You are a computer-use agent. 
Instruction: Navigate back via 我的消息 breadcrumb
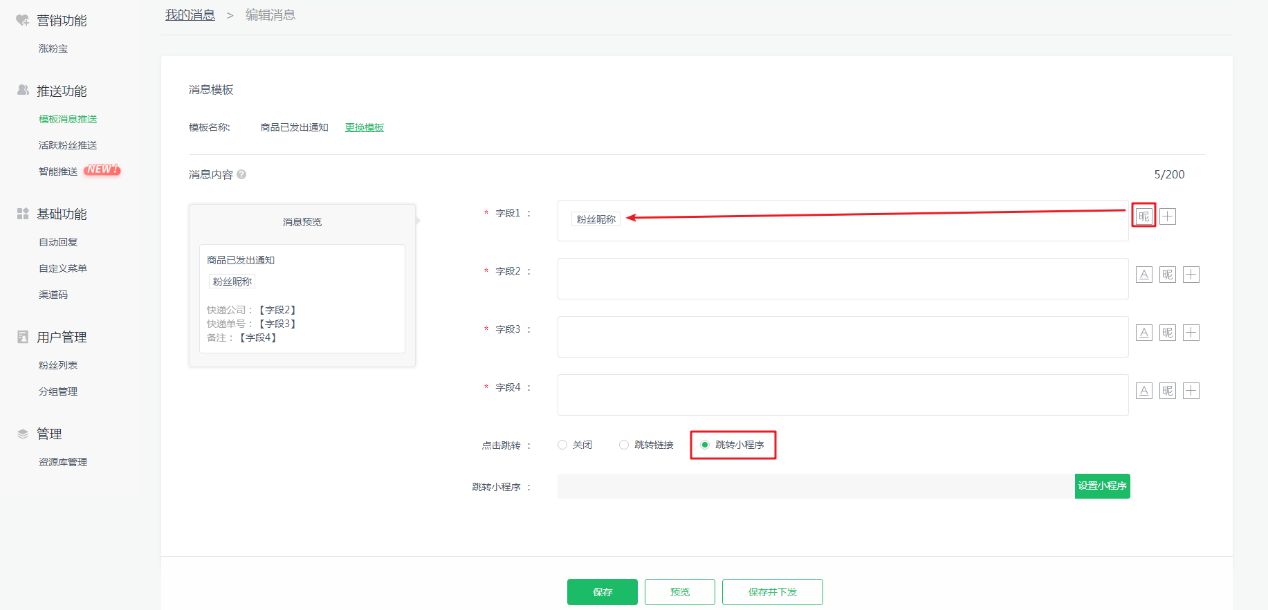pos(190,15)
